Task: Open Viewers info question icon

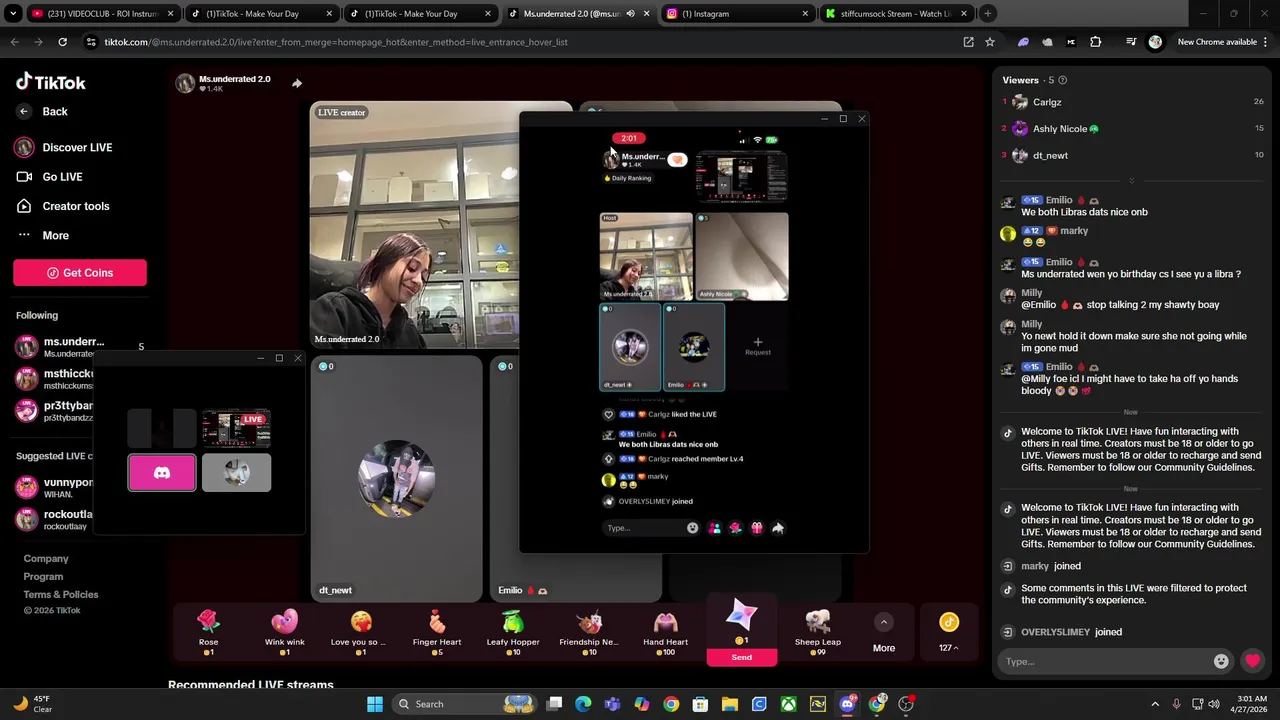Action: 1062,80
